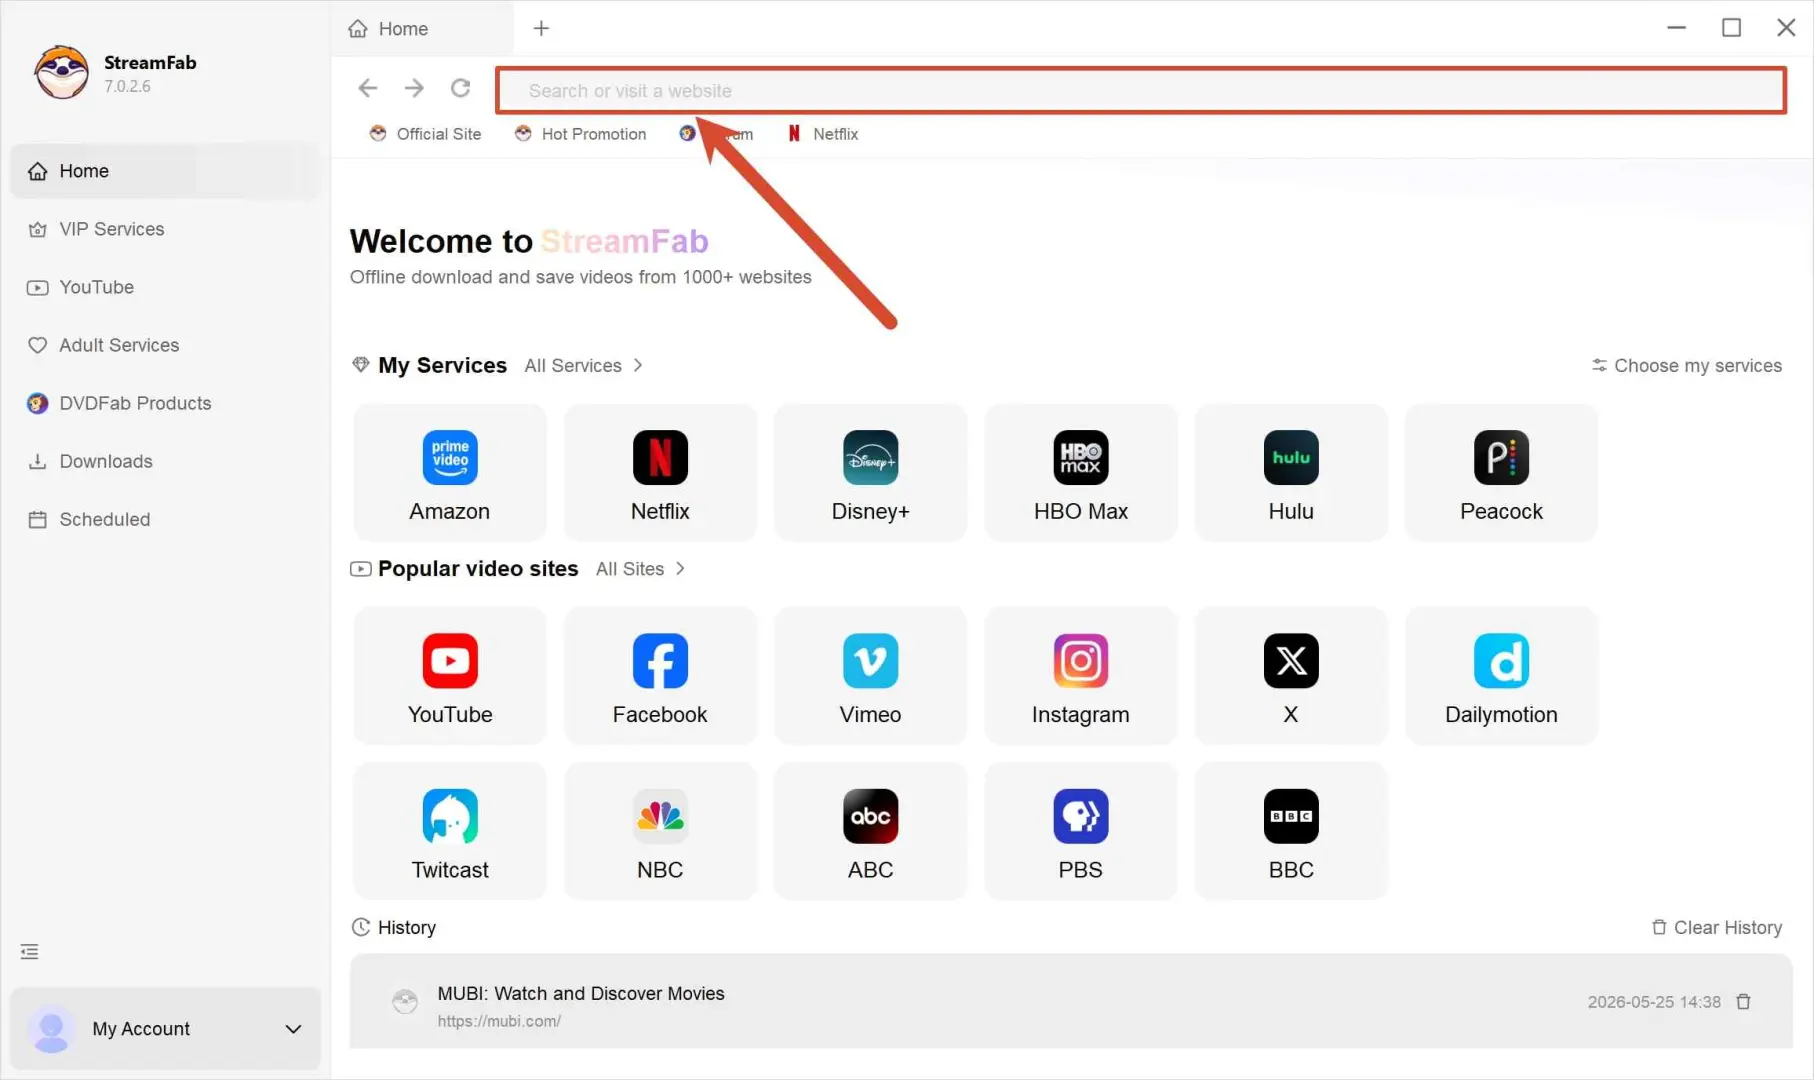
Task: Open the Instagram site tile
Action: click(x=1081, y=676)
